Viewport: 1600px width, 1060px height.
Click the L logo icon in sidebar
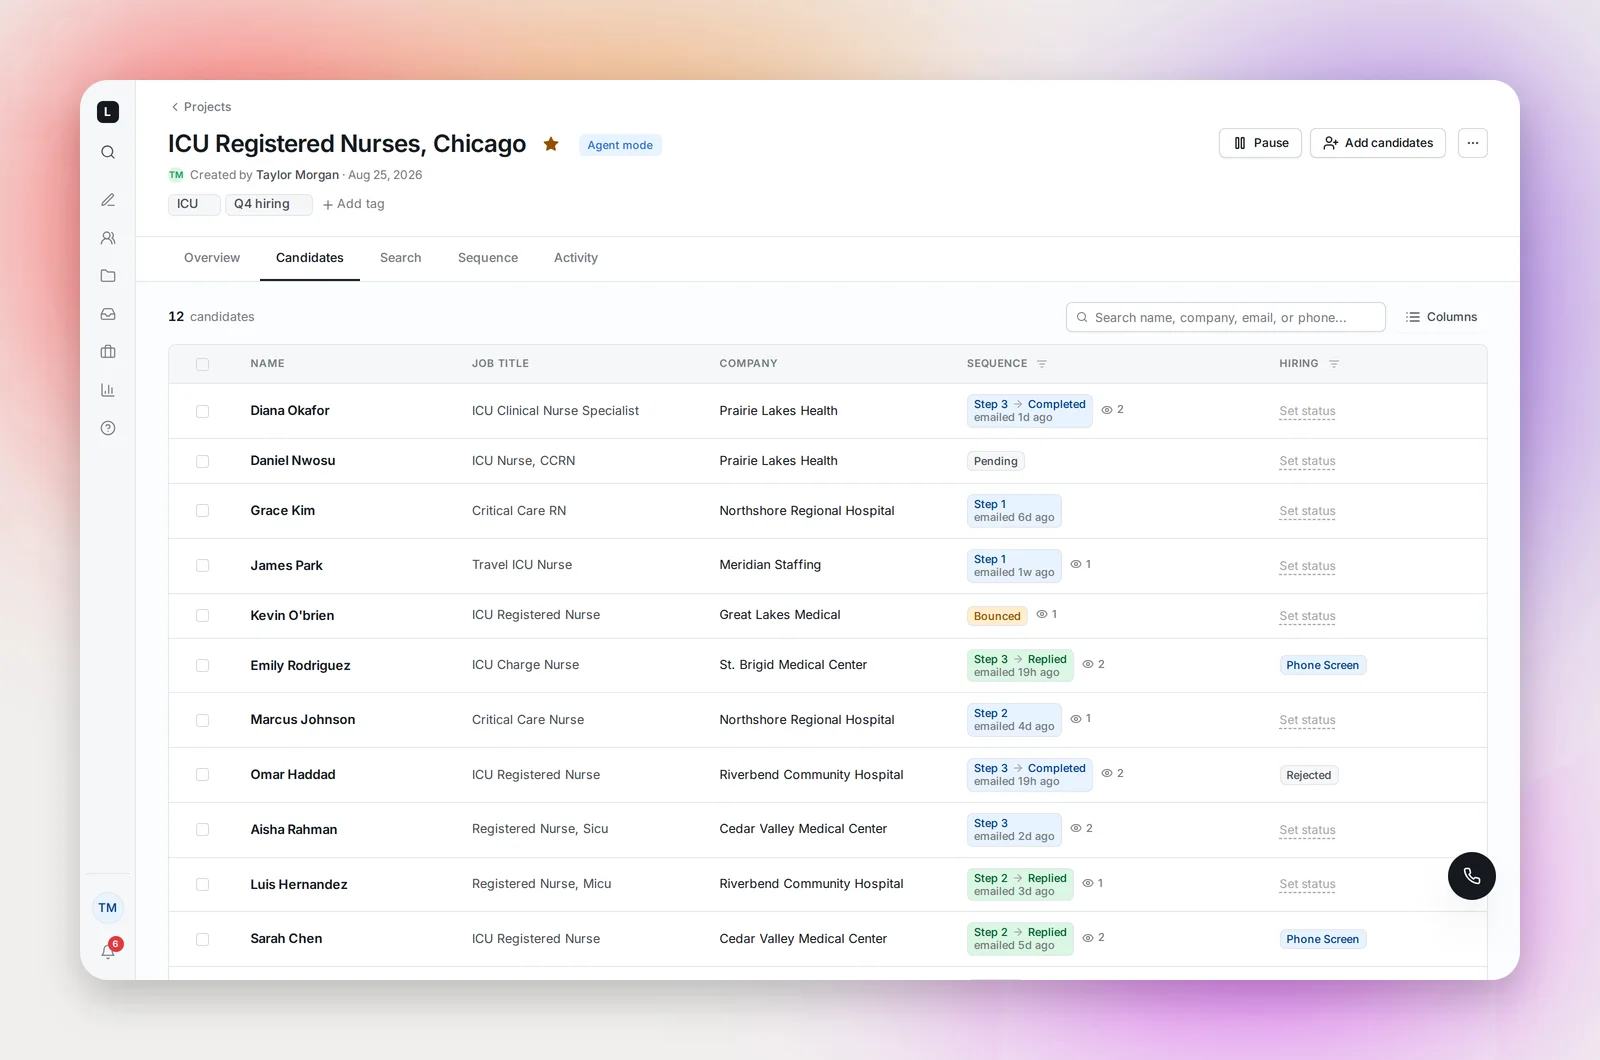pyautogui.click(x=108, y=112)
